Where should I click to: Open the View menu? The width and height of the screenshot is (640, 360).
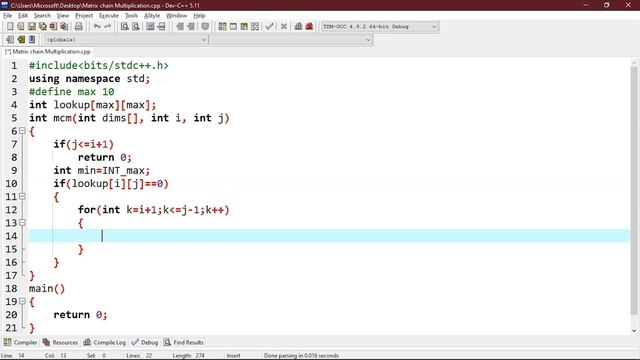[62, 16]
